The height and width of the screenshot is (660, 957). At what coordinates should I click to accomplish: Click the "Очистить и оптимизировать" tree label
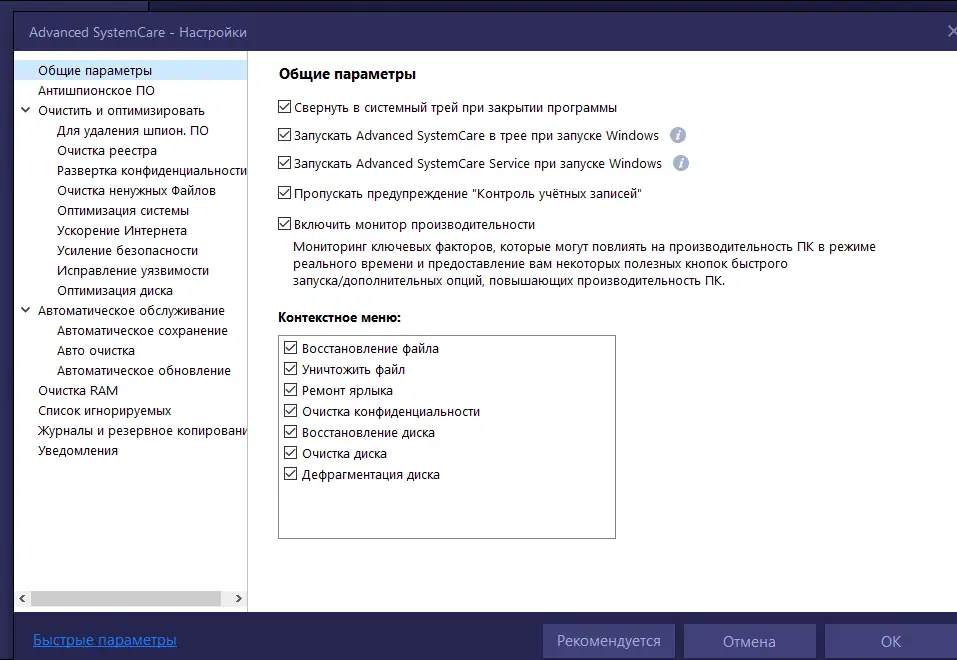[x=121, y=111]
